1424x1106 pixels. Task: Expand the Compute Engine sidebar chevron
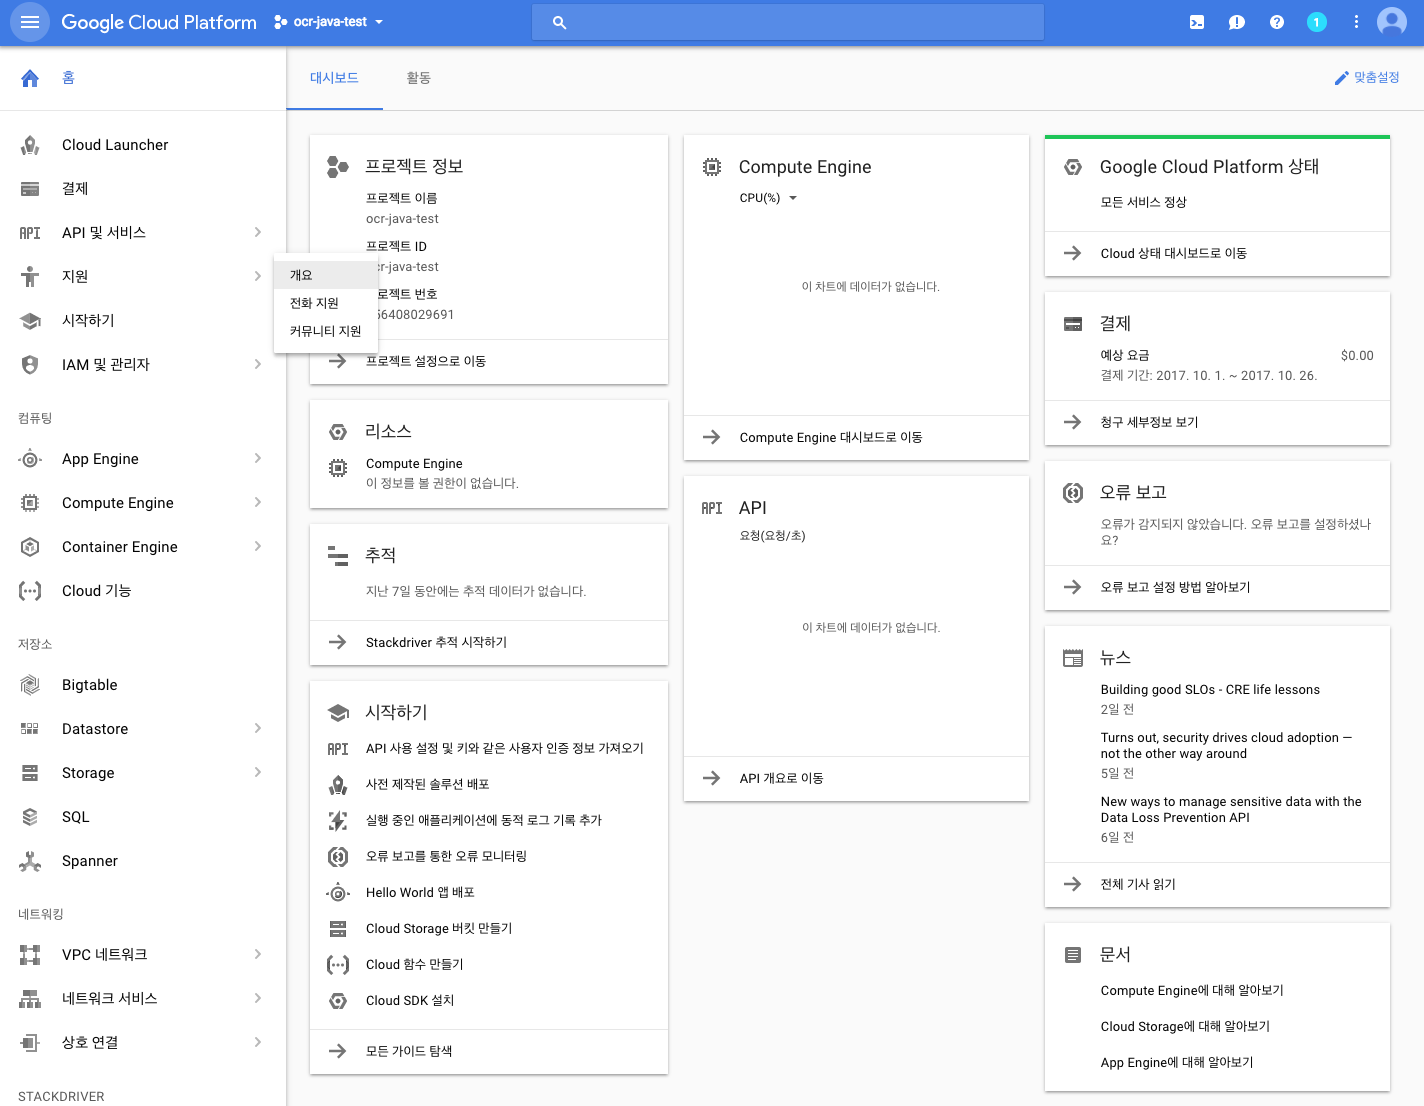coord(258,502)
